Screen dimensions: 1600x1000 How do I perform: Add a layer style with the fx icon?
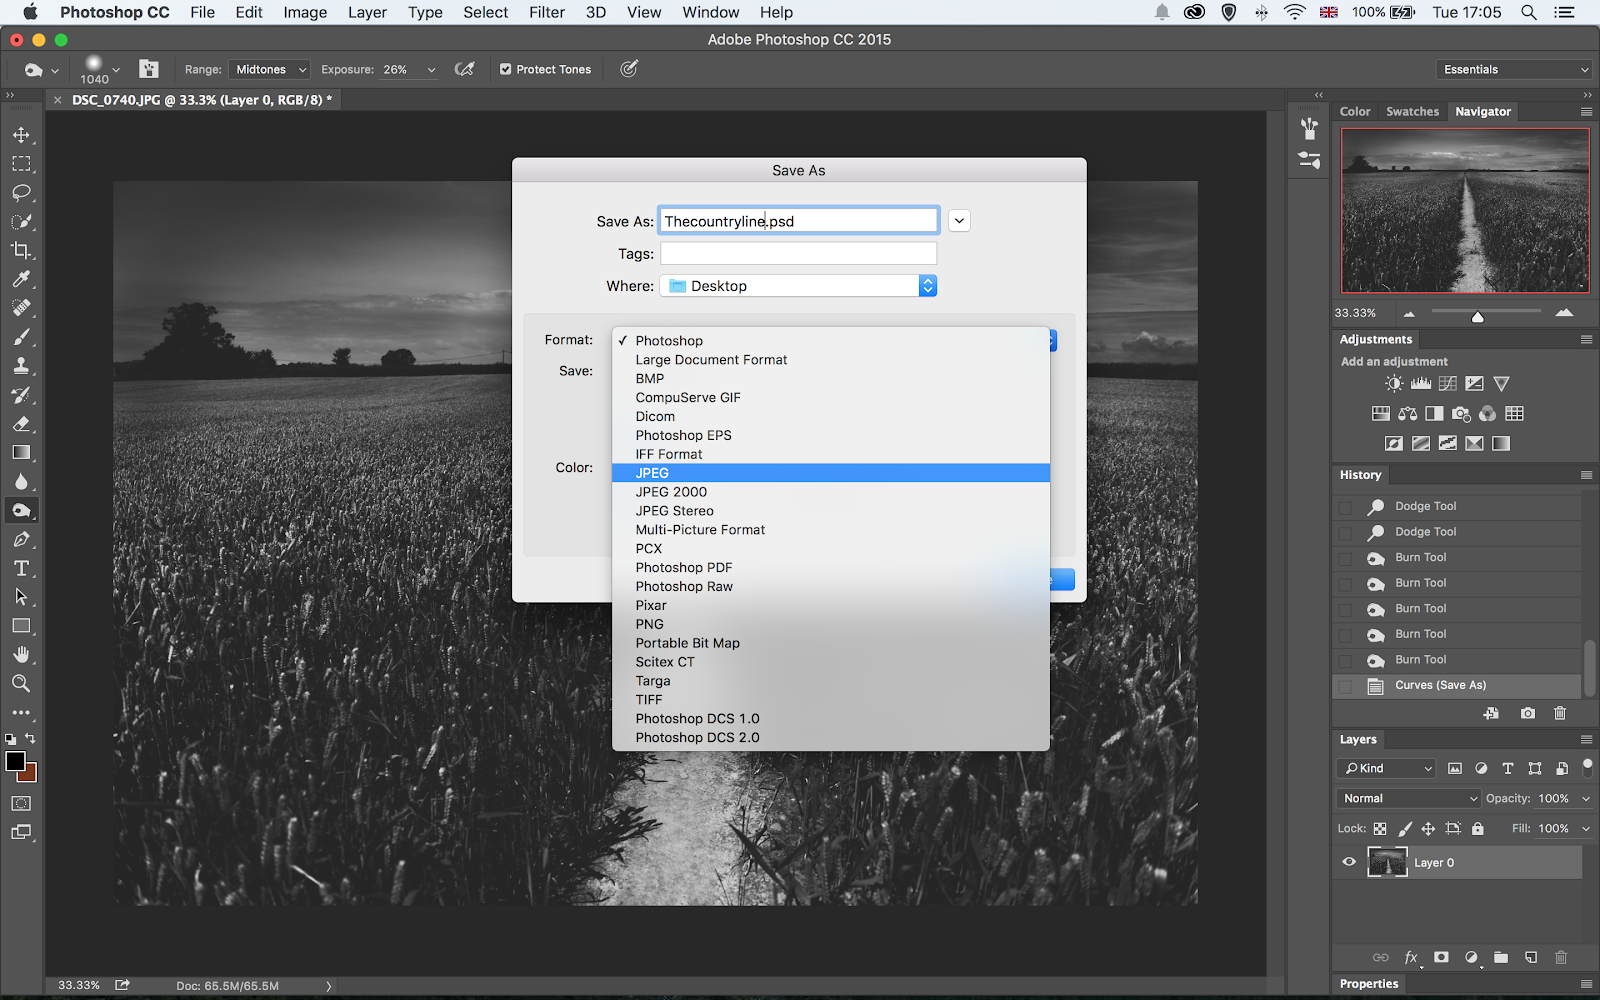[x=1411, y=958]
